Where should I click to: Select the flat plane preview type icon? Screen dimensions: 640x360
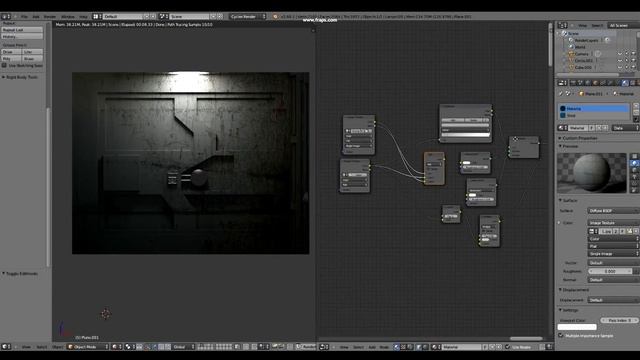click(x=634, y=157)
